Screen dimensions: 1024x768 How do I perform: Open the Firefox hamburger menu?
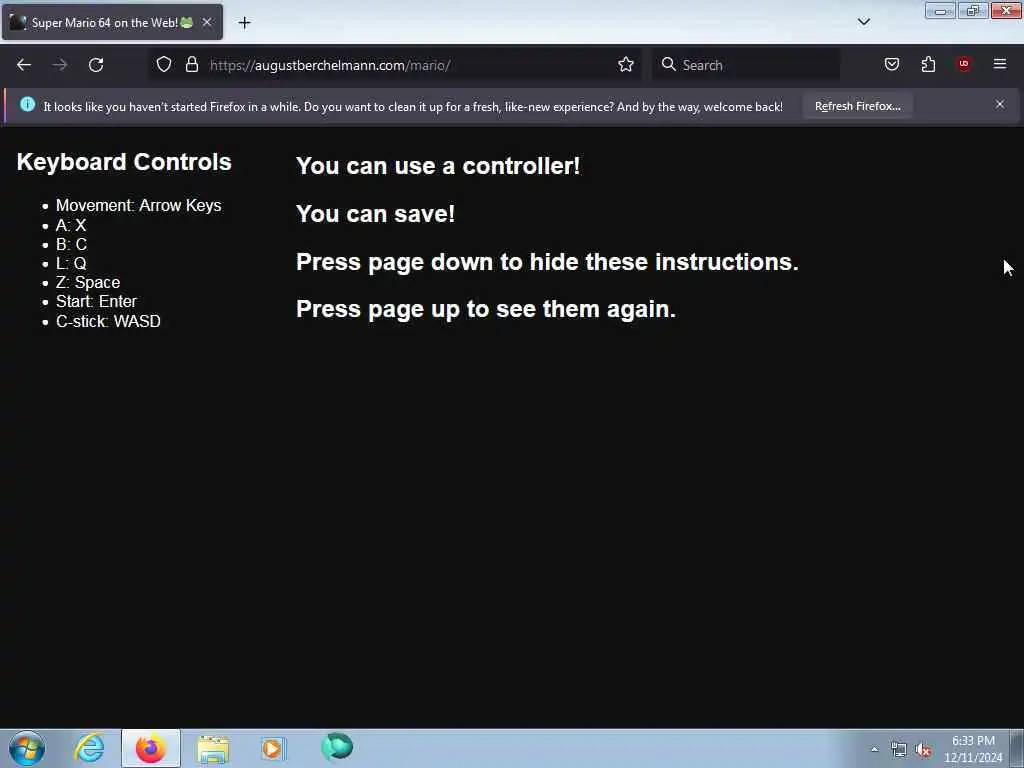click(x=999, y=64)
